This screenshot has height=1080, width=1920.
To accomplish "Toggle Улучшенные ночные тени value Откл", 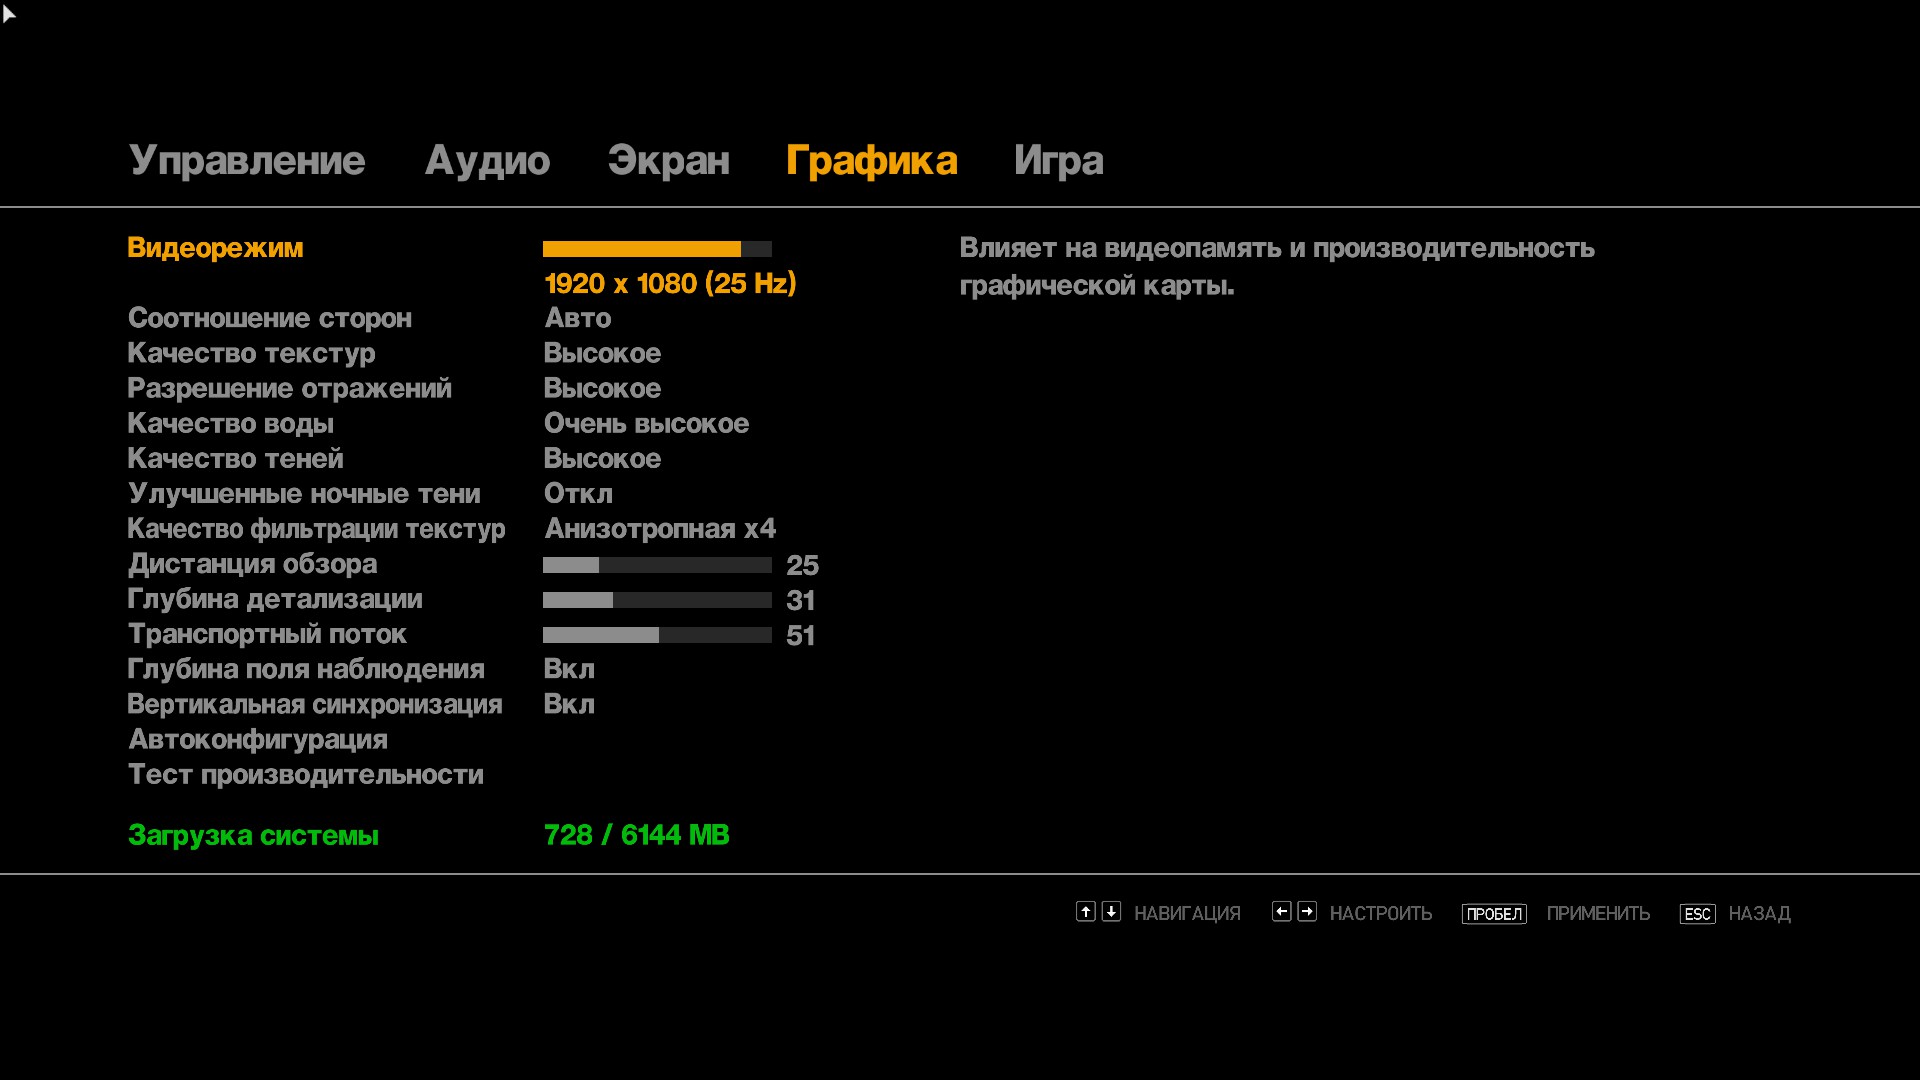I will tap(578, 494).
